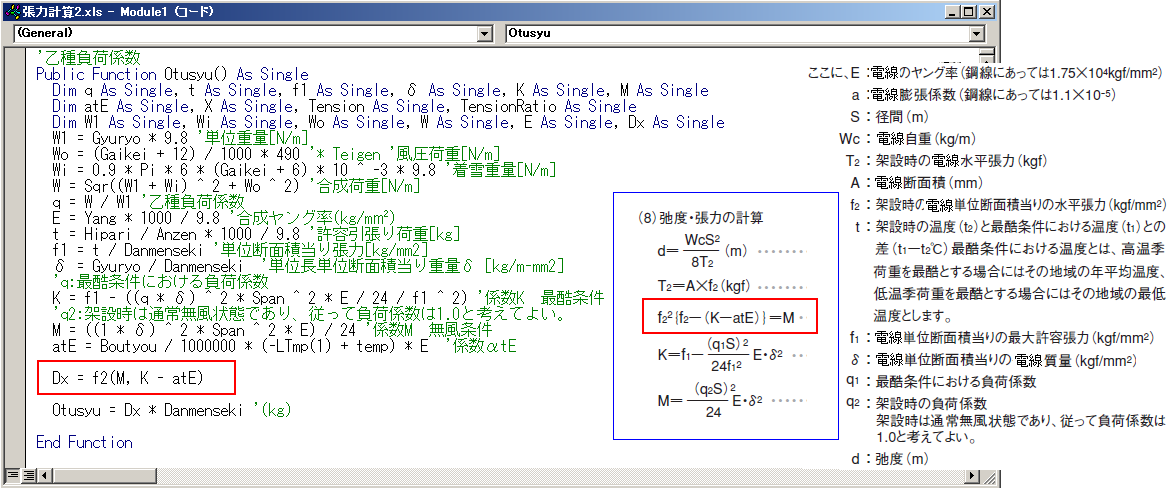Click the definition 'a：電線膨張係数'

click(985, 95)
